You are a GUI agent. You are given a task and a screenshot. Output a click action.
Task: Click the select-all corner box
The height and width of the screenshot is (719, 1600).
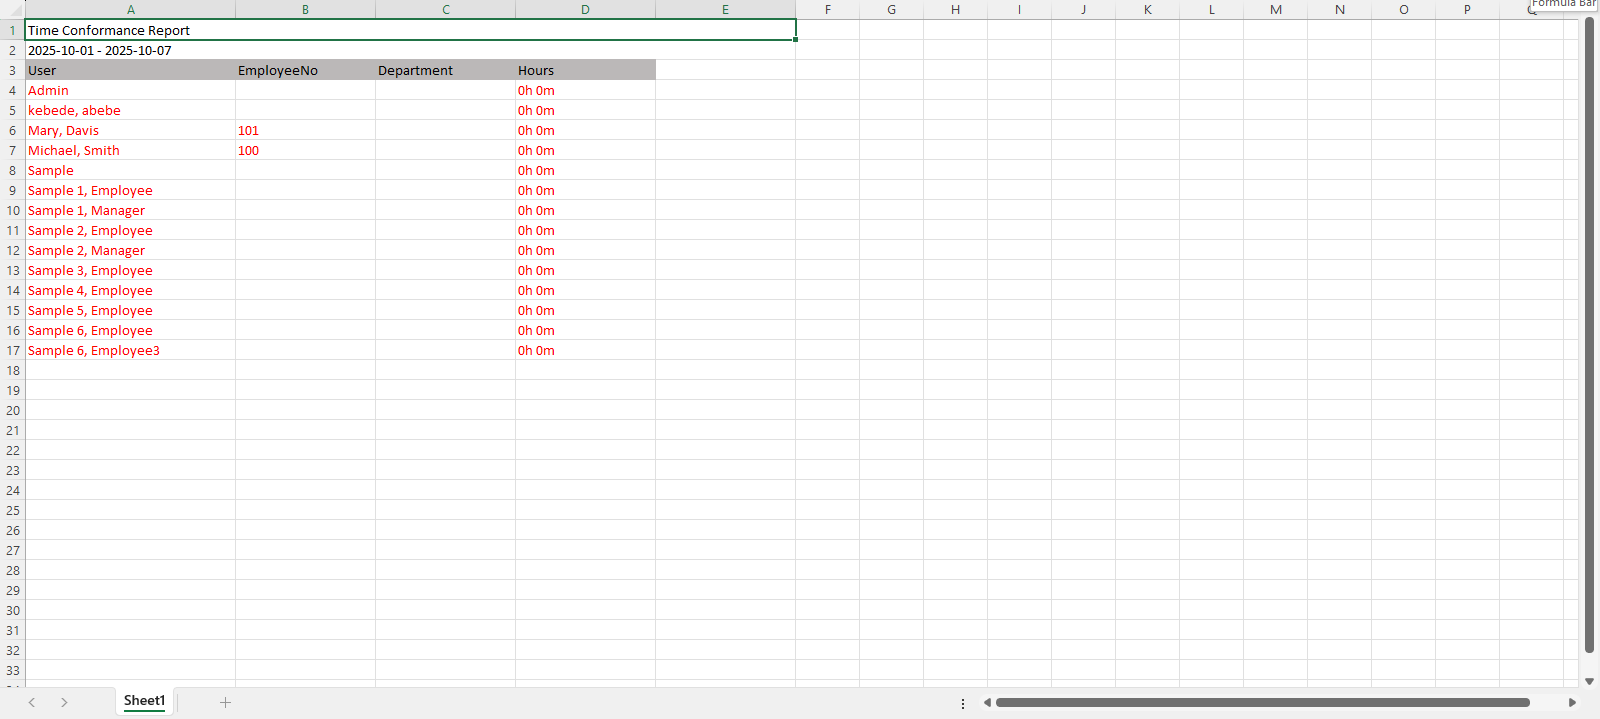coord(12,9)
